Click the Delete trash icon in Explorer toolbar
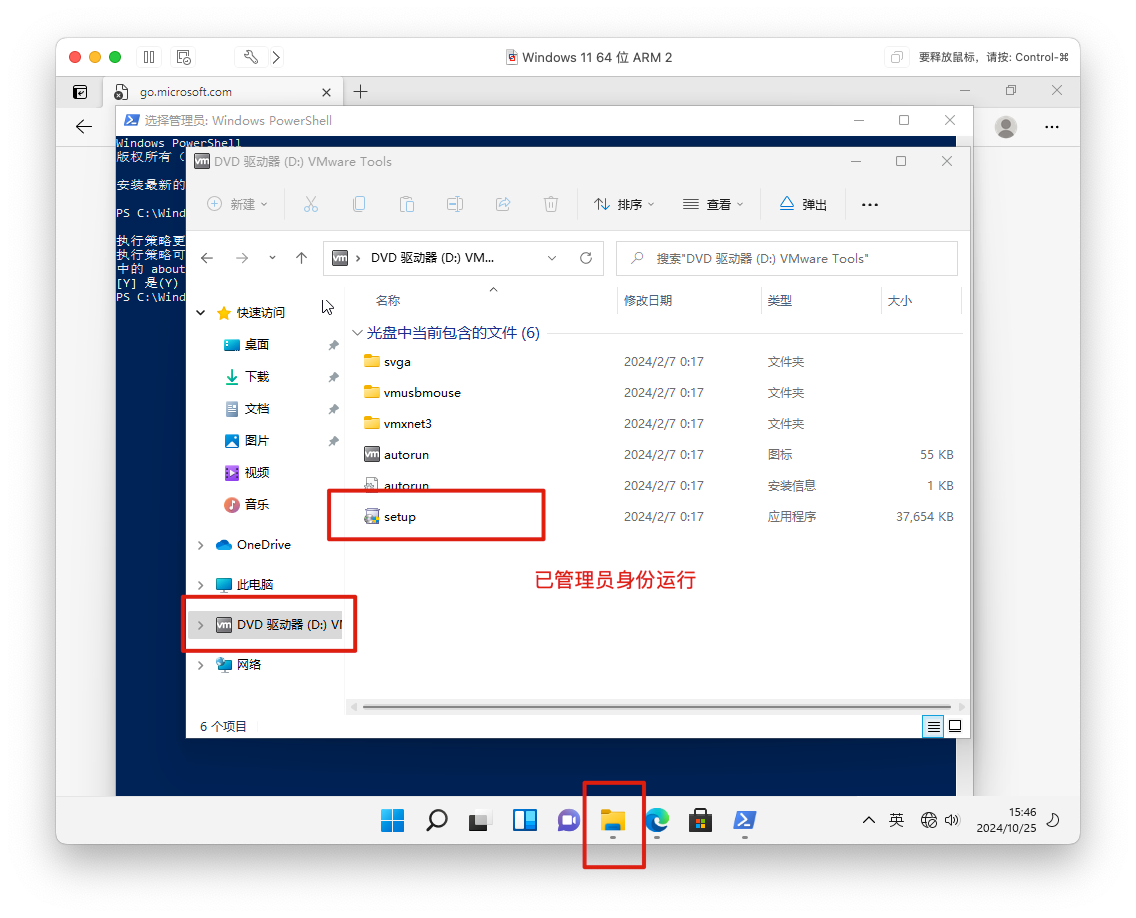This screenshot has width=1136, height=918. click(x=551, y=204)
